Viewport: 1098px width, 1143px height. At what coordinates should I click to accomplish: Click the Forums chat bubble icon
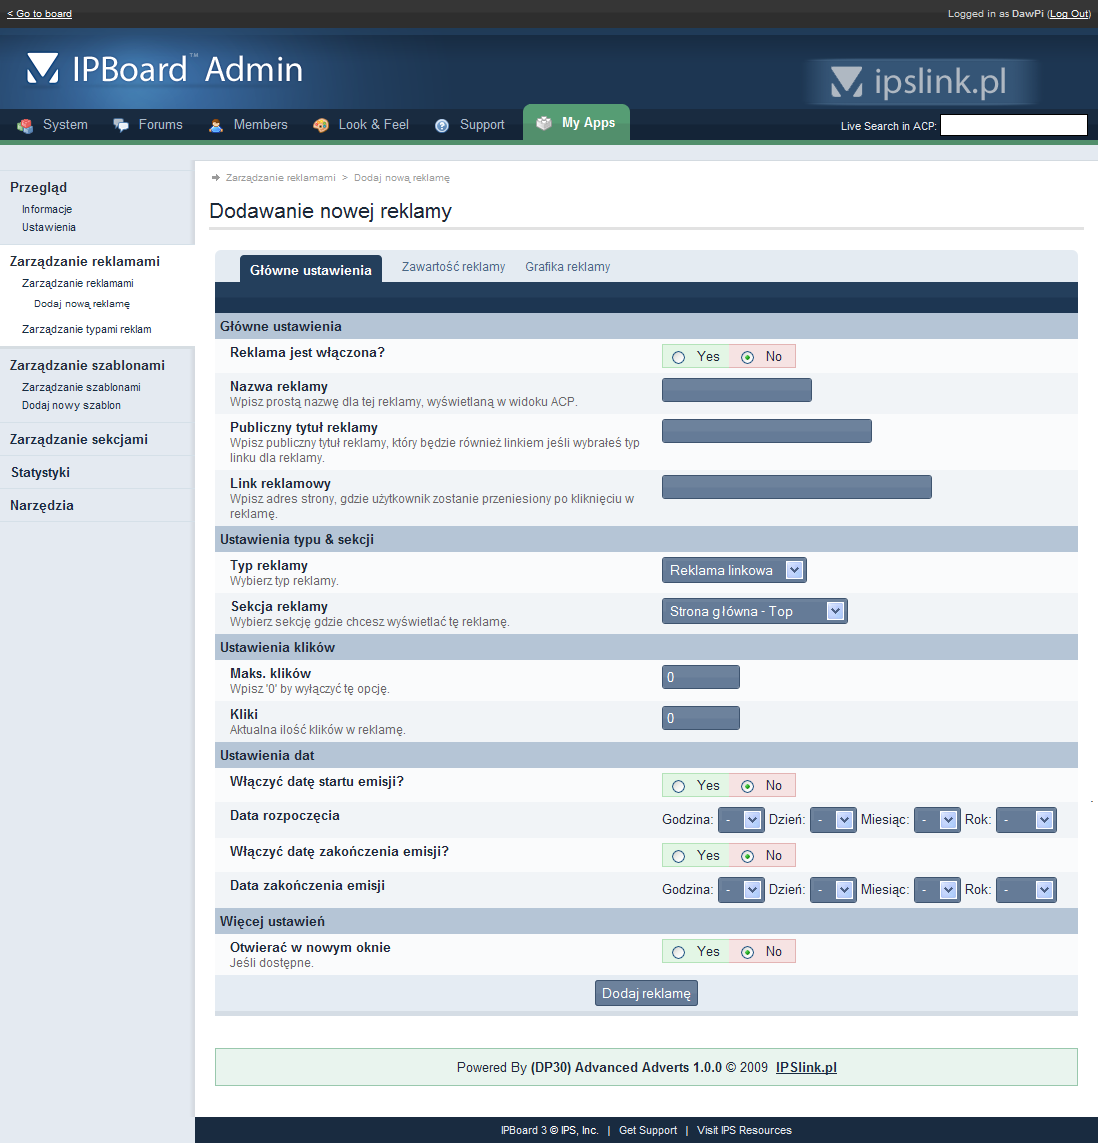point(121,125)
